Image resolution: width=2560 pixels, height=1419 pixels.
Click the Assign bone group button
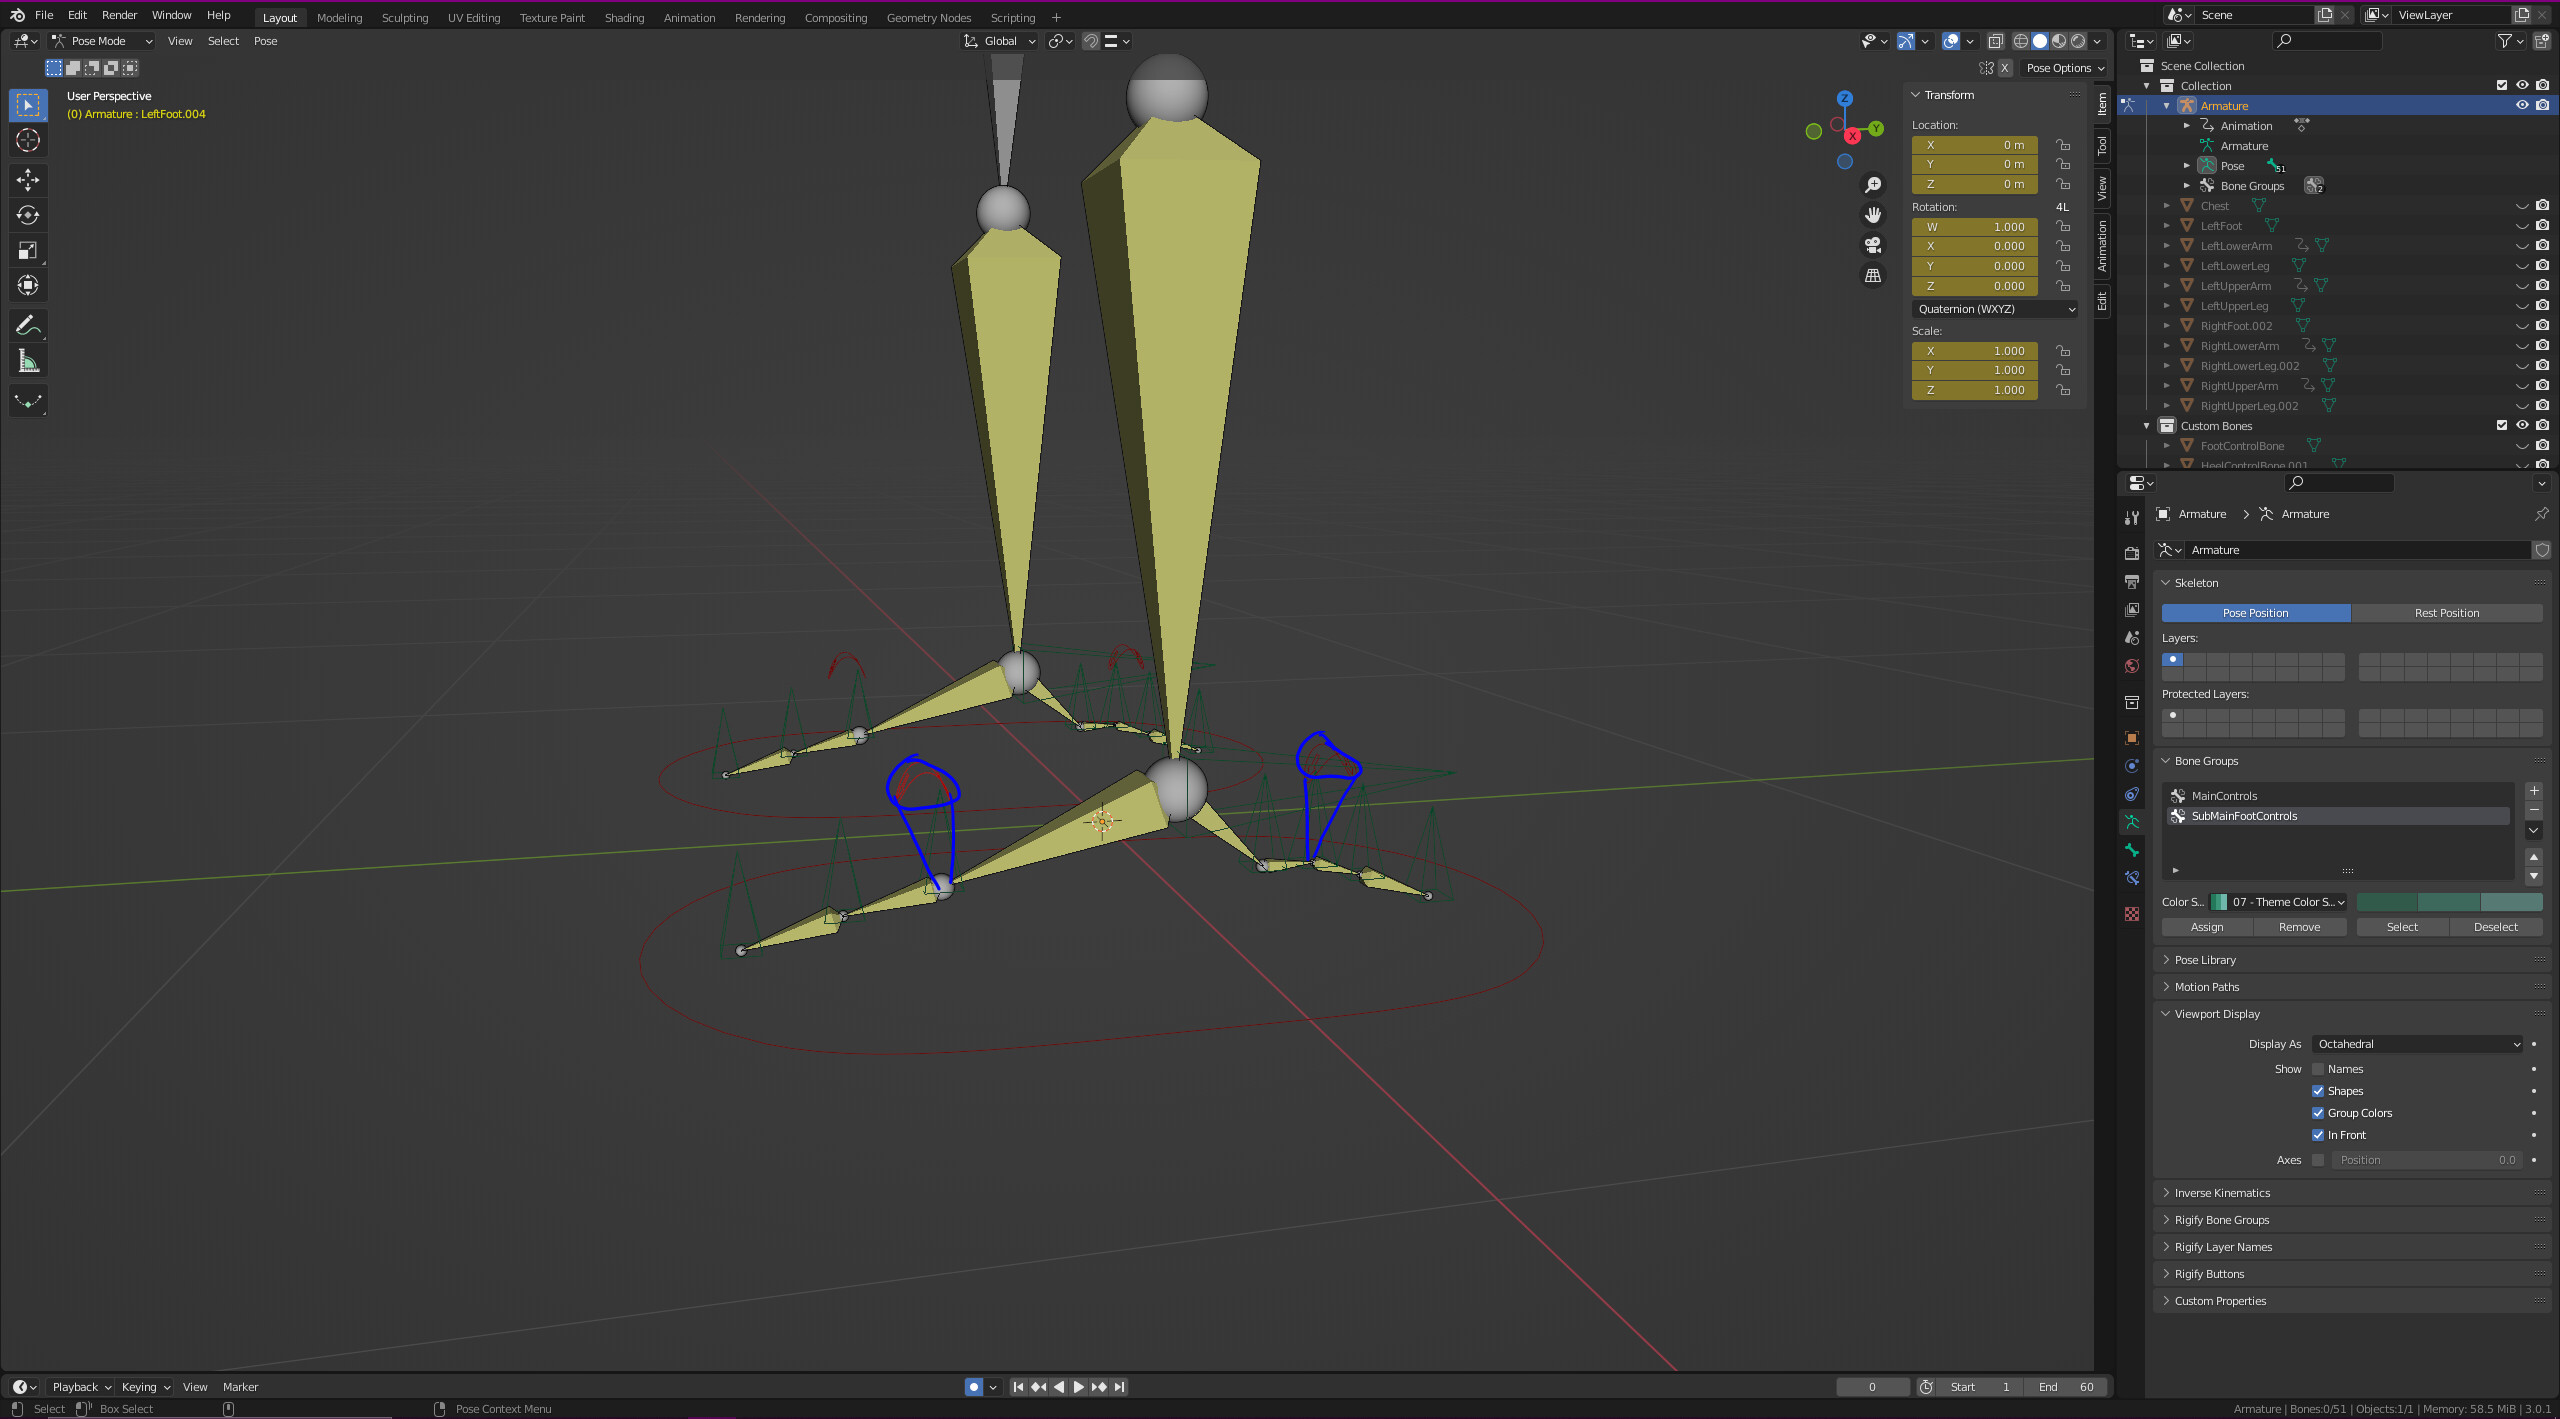point(2207,927)
